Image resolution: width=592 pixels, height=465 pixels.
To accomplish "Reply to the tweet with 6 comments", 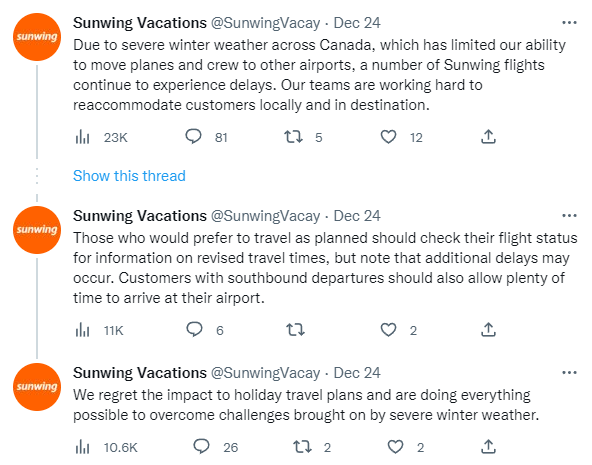I will coord(194,330).
